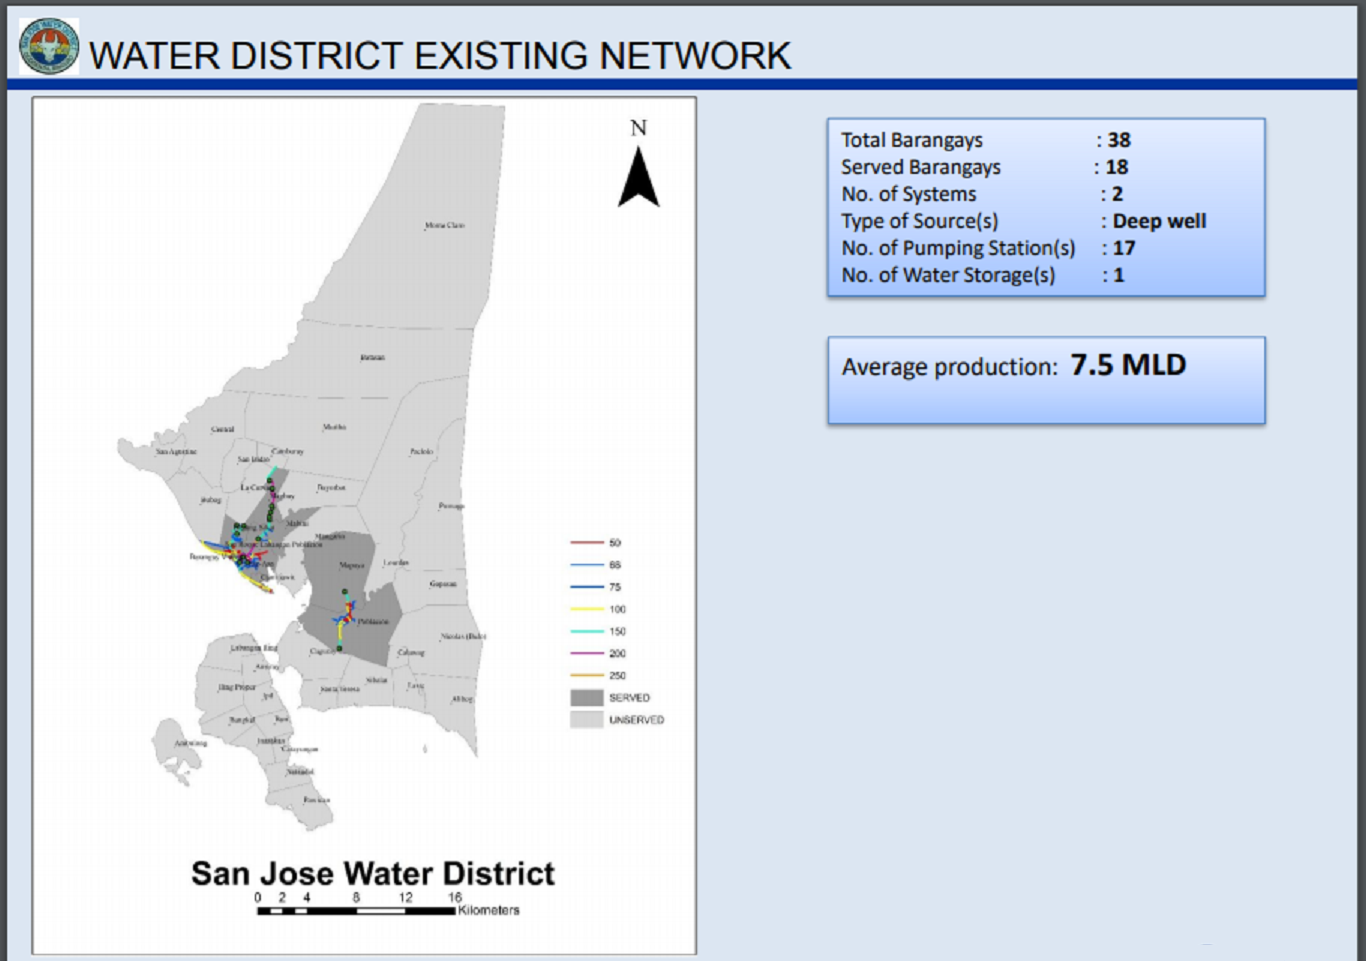Image resolution: width=1366 pixels, height=961 pixels.
Task: Select the 'No. of Systems' label
Action: (x=908, y=194)
